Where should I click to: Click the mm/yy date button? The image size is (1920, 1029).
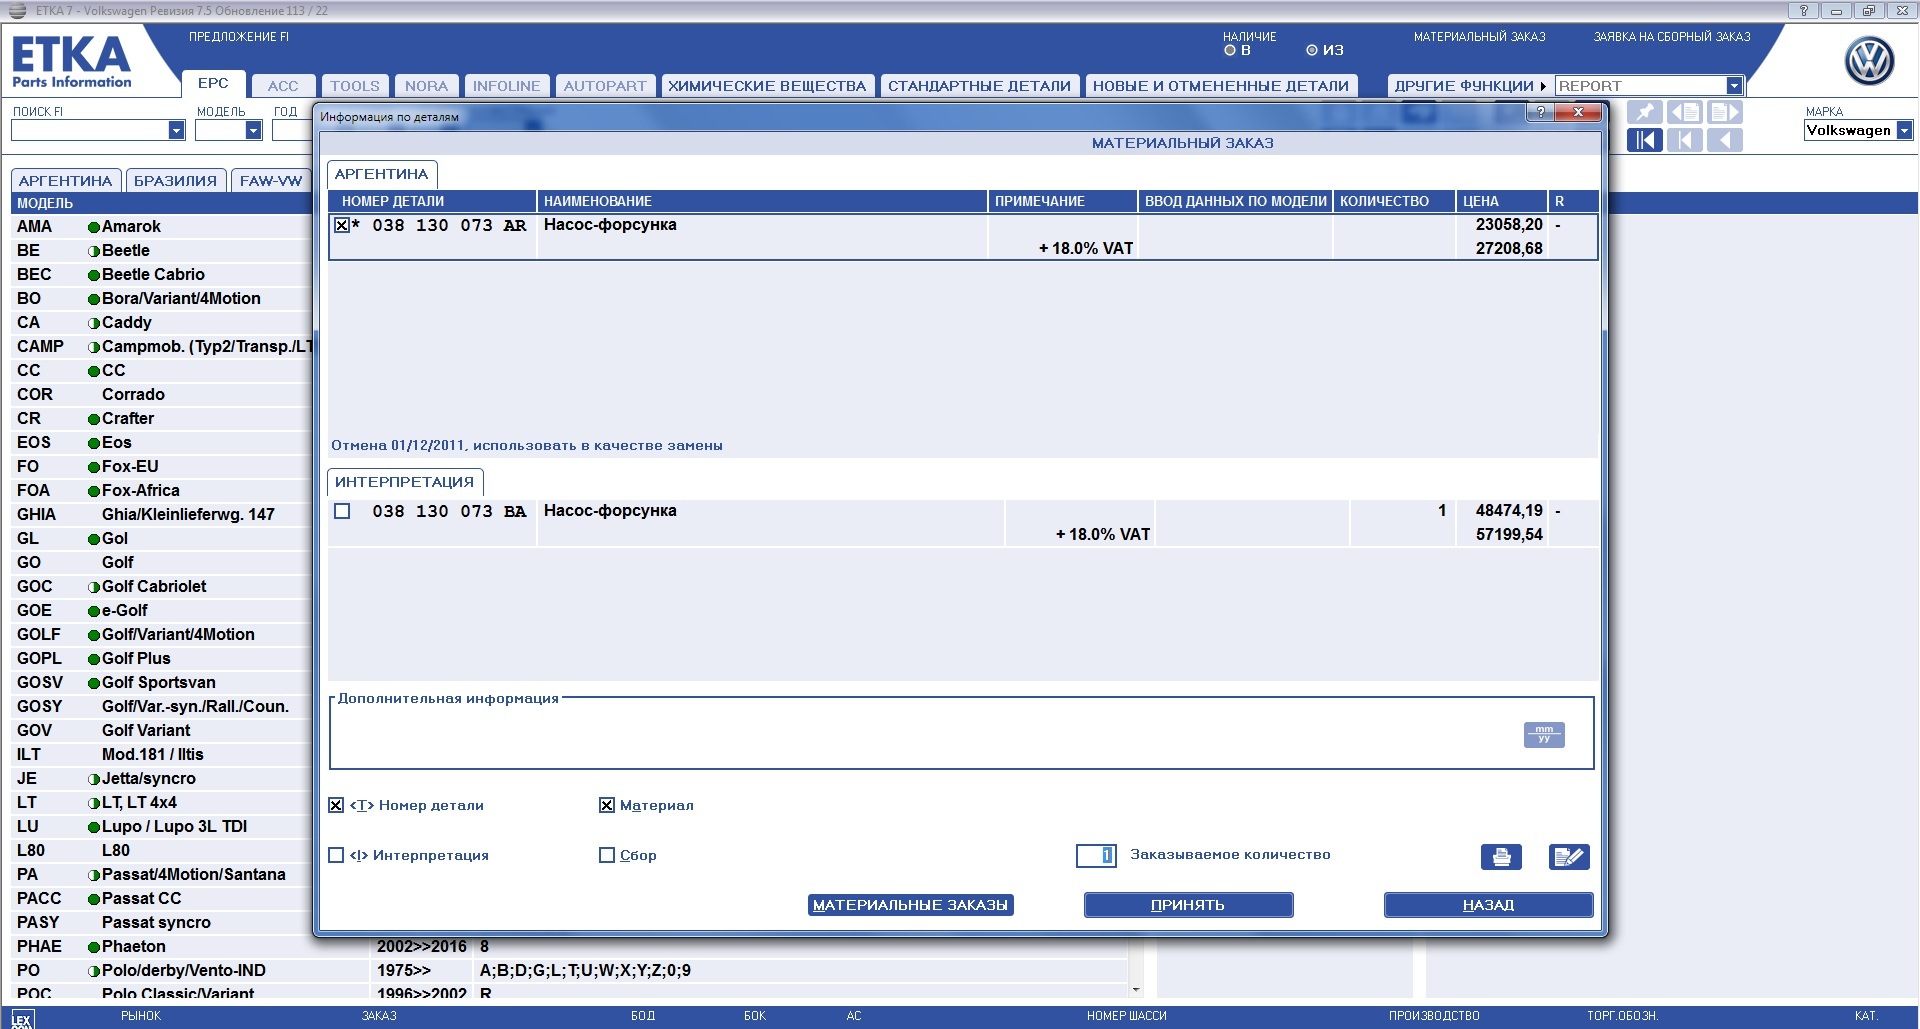pos(1543,735)
